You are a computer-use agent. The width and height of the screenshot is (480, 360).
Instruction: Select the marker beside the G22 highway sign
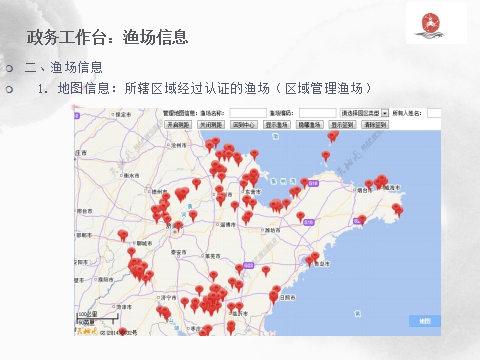(239, 269)
